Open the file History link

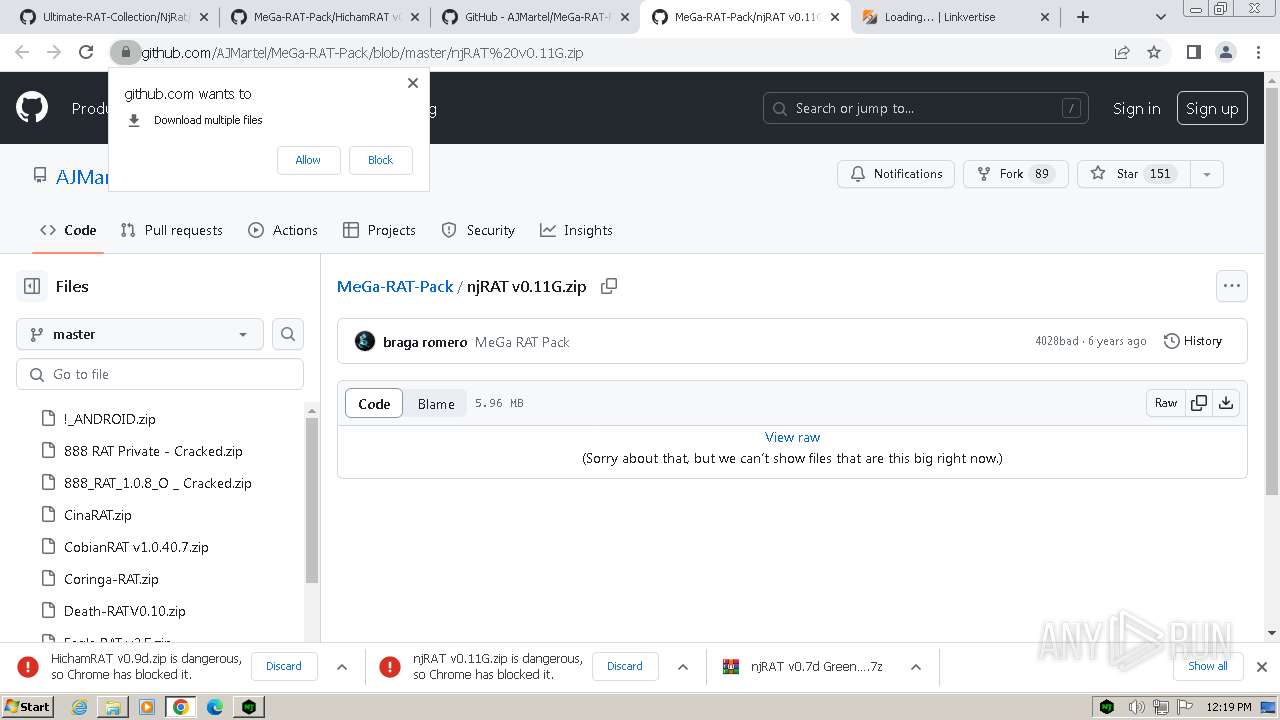[x=1193, y=341]
